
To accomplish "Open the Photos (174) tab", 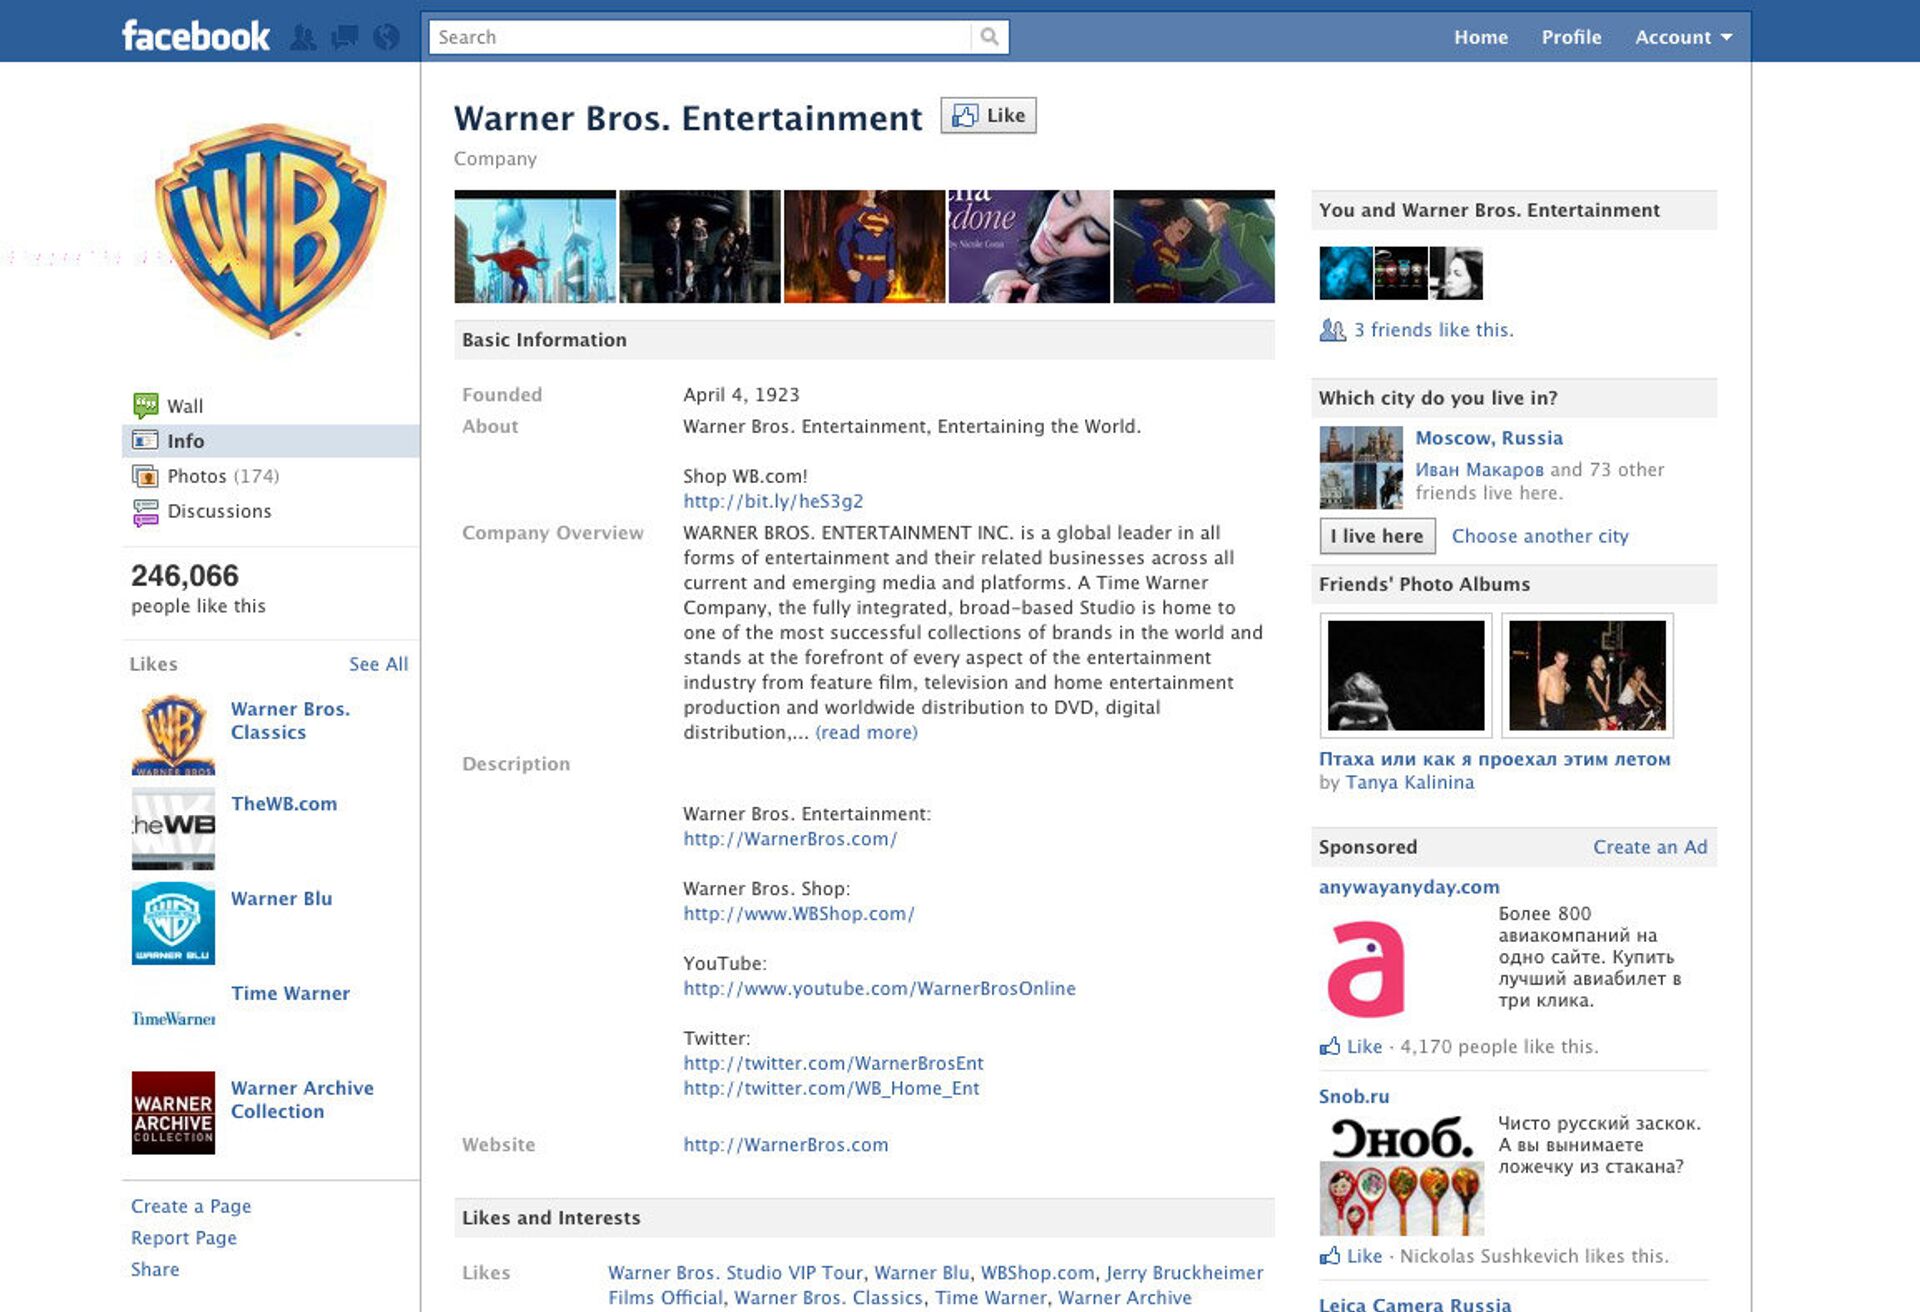I will pyautogui.click(x=222, y=476).
